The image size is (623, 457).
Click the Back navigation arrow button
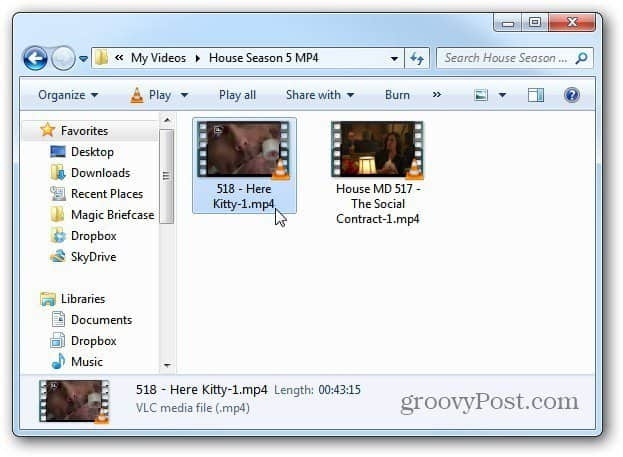(36, 58)
